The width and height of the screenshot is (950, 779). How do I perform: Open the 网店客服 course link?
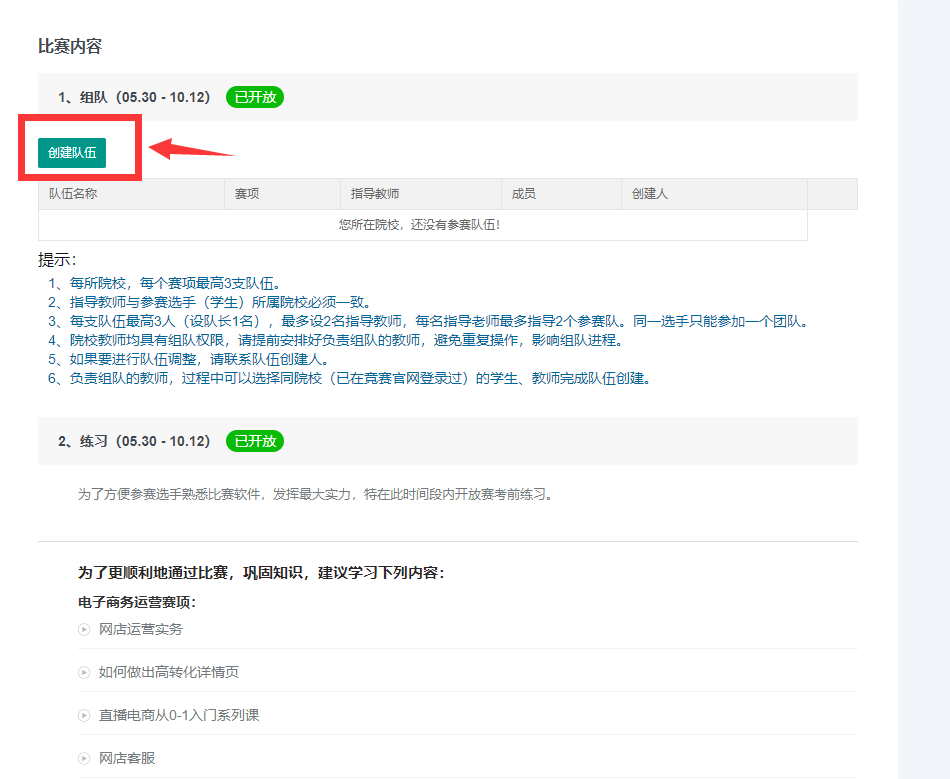(127, 758)
